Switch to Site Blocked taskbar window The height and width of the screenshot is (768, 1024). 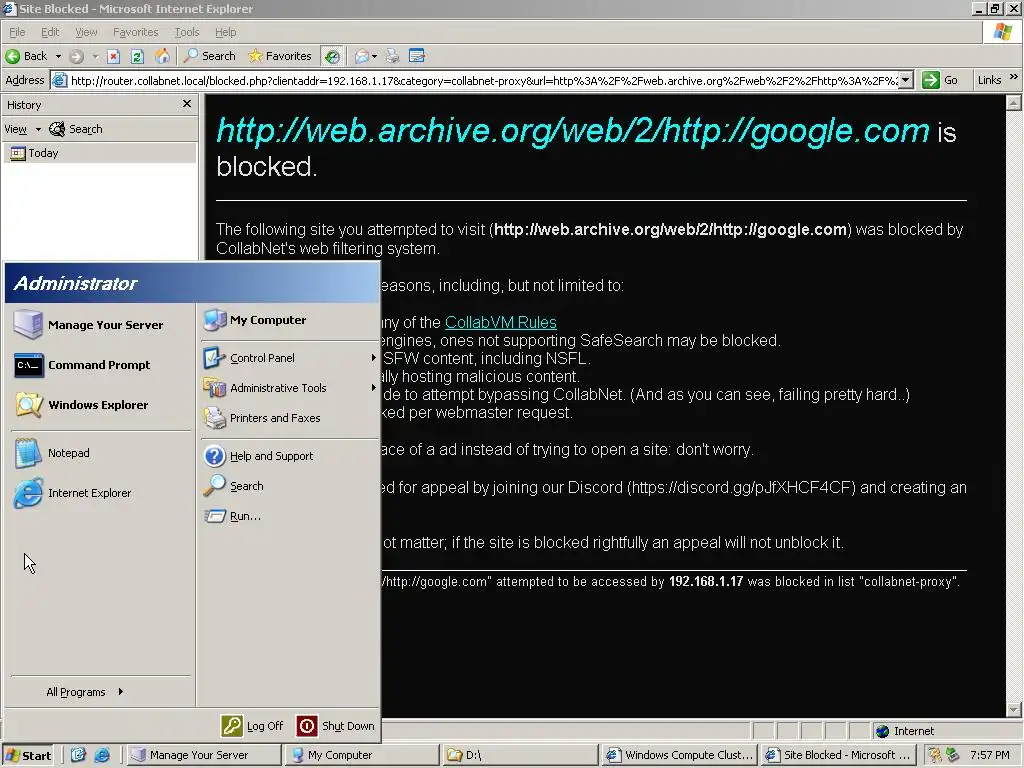[x=838, y=755]
